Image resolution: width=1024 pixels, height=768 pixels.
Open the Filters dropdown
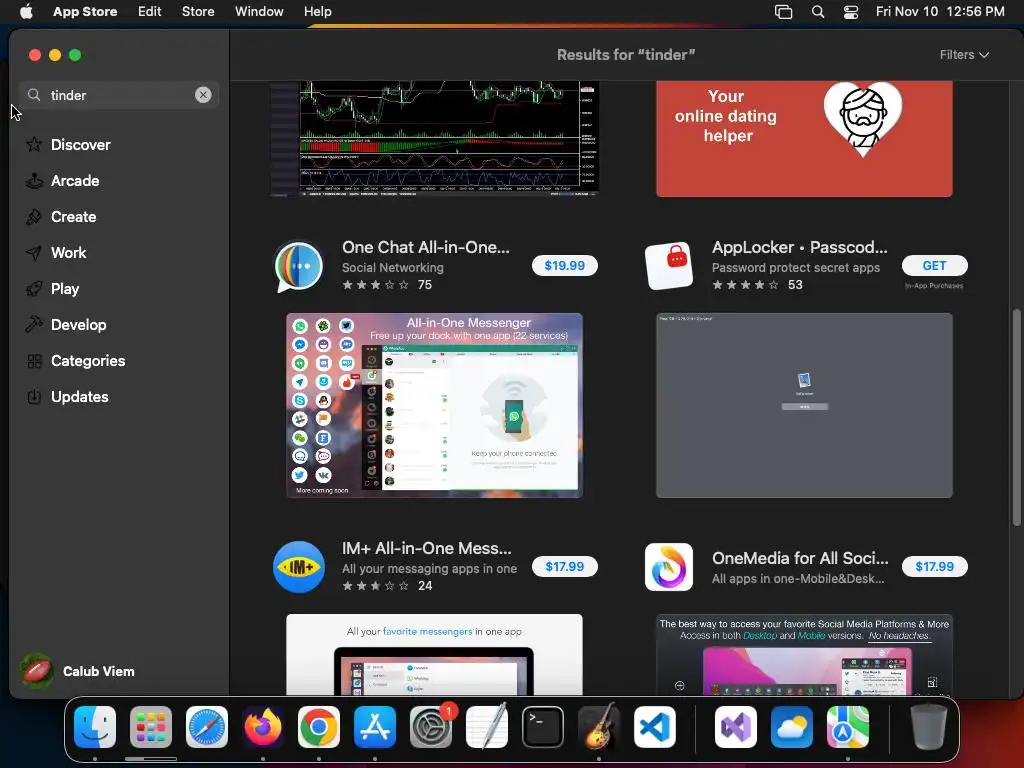(x=964, y=55)
